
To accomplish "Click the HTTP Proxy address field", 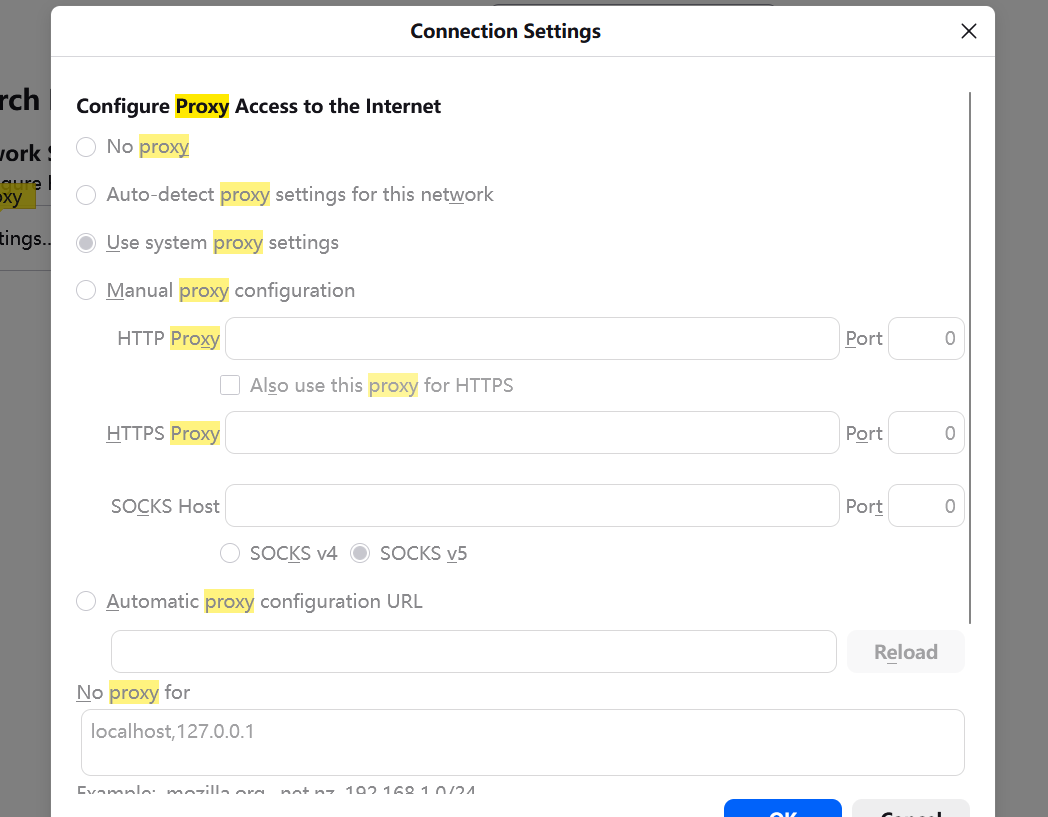I will [x=531, y=339].
